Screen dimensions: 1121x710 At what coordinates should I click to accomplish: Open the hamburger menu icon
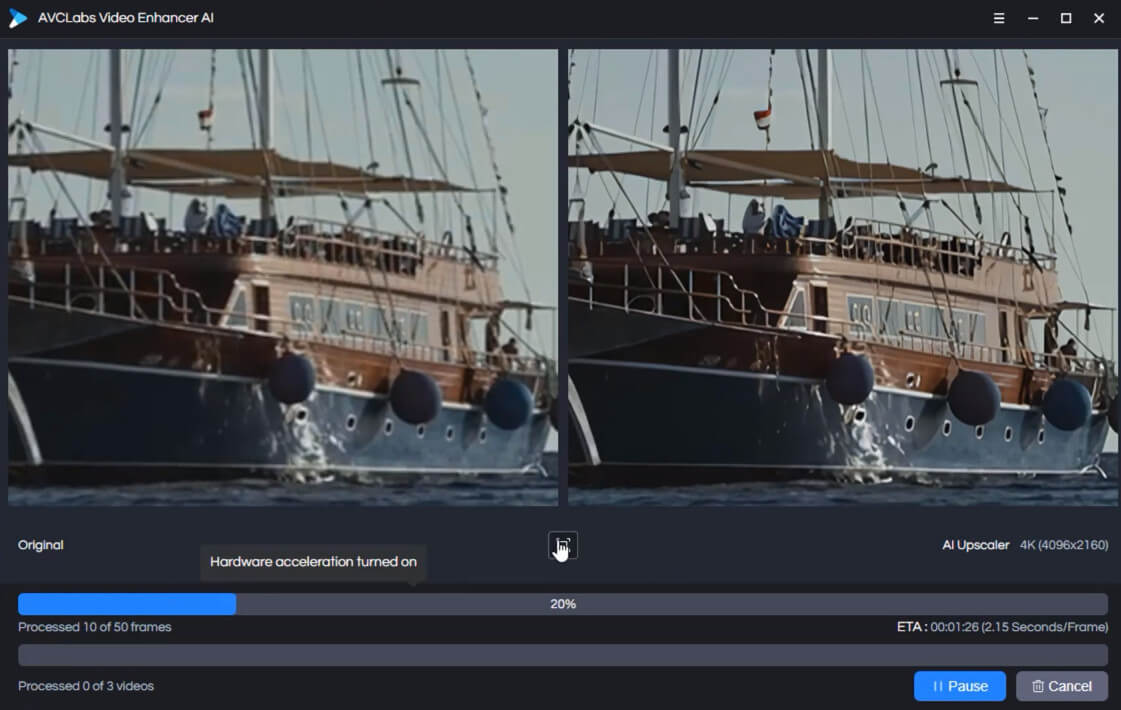(x=998, y=17)
